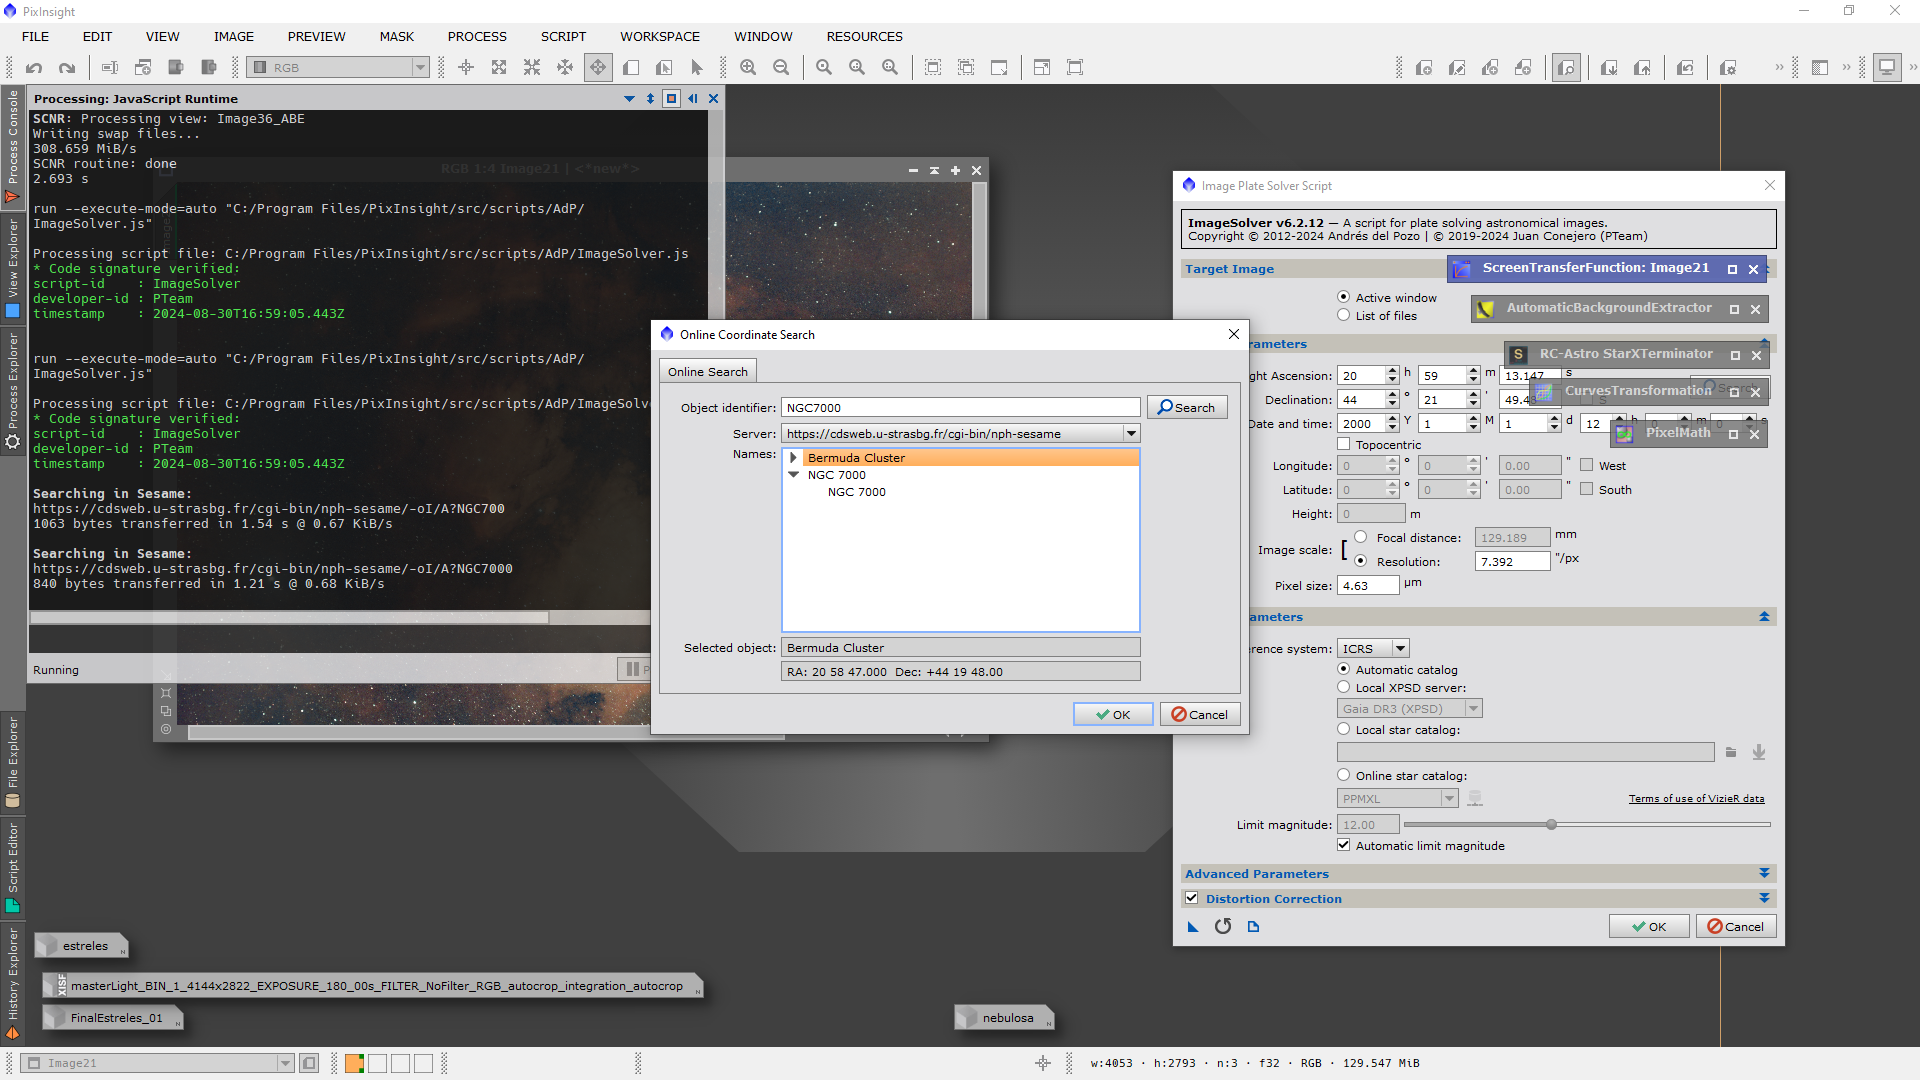Click New Instance triangle in Image Solver
The image size is (1920, 1080).
1193,927
